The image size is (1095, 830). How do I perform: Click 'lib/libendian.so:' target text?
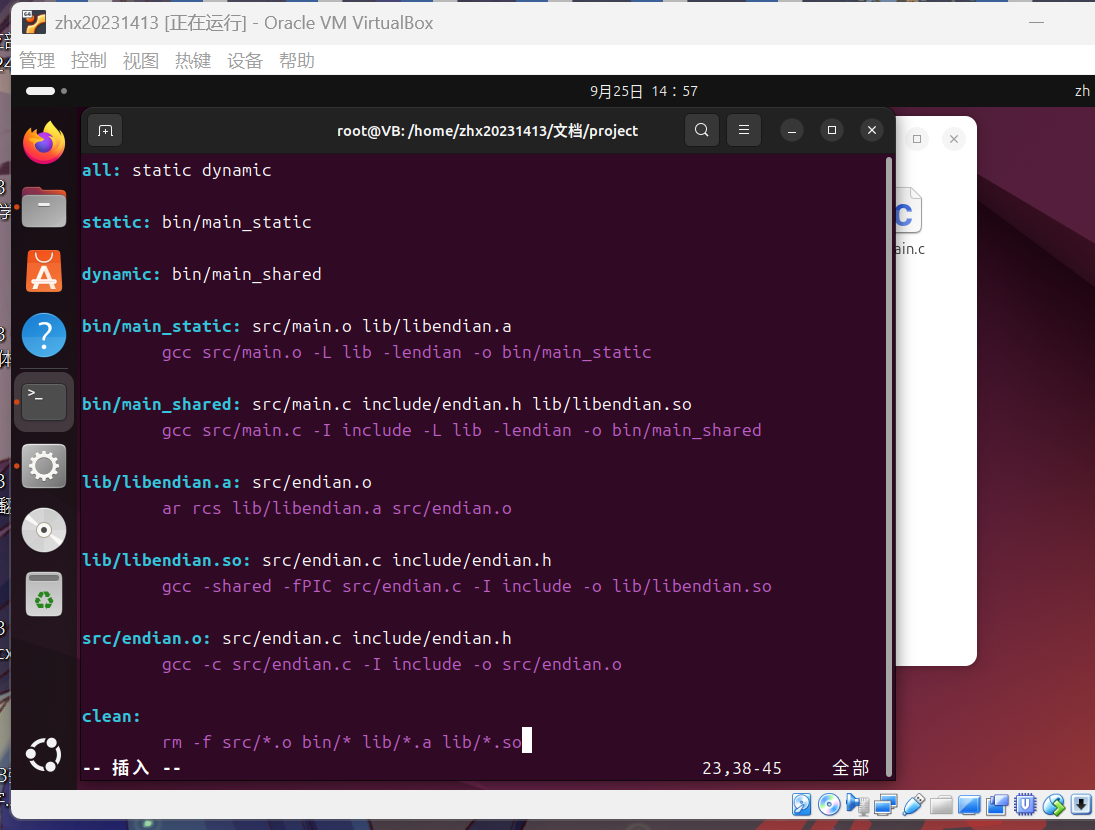pos(166,561)
